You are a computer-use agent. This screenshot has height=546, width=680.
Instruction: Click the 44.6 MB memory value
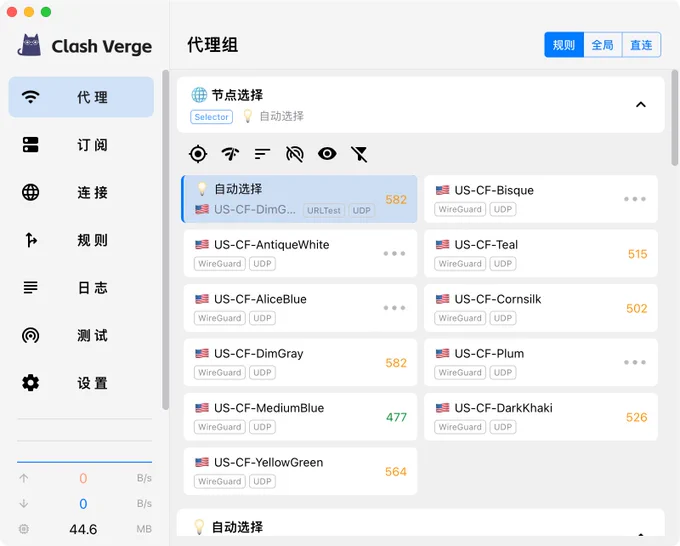83,529
